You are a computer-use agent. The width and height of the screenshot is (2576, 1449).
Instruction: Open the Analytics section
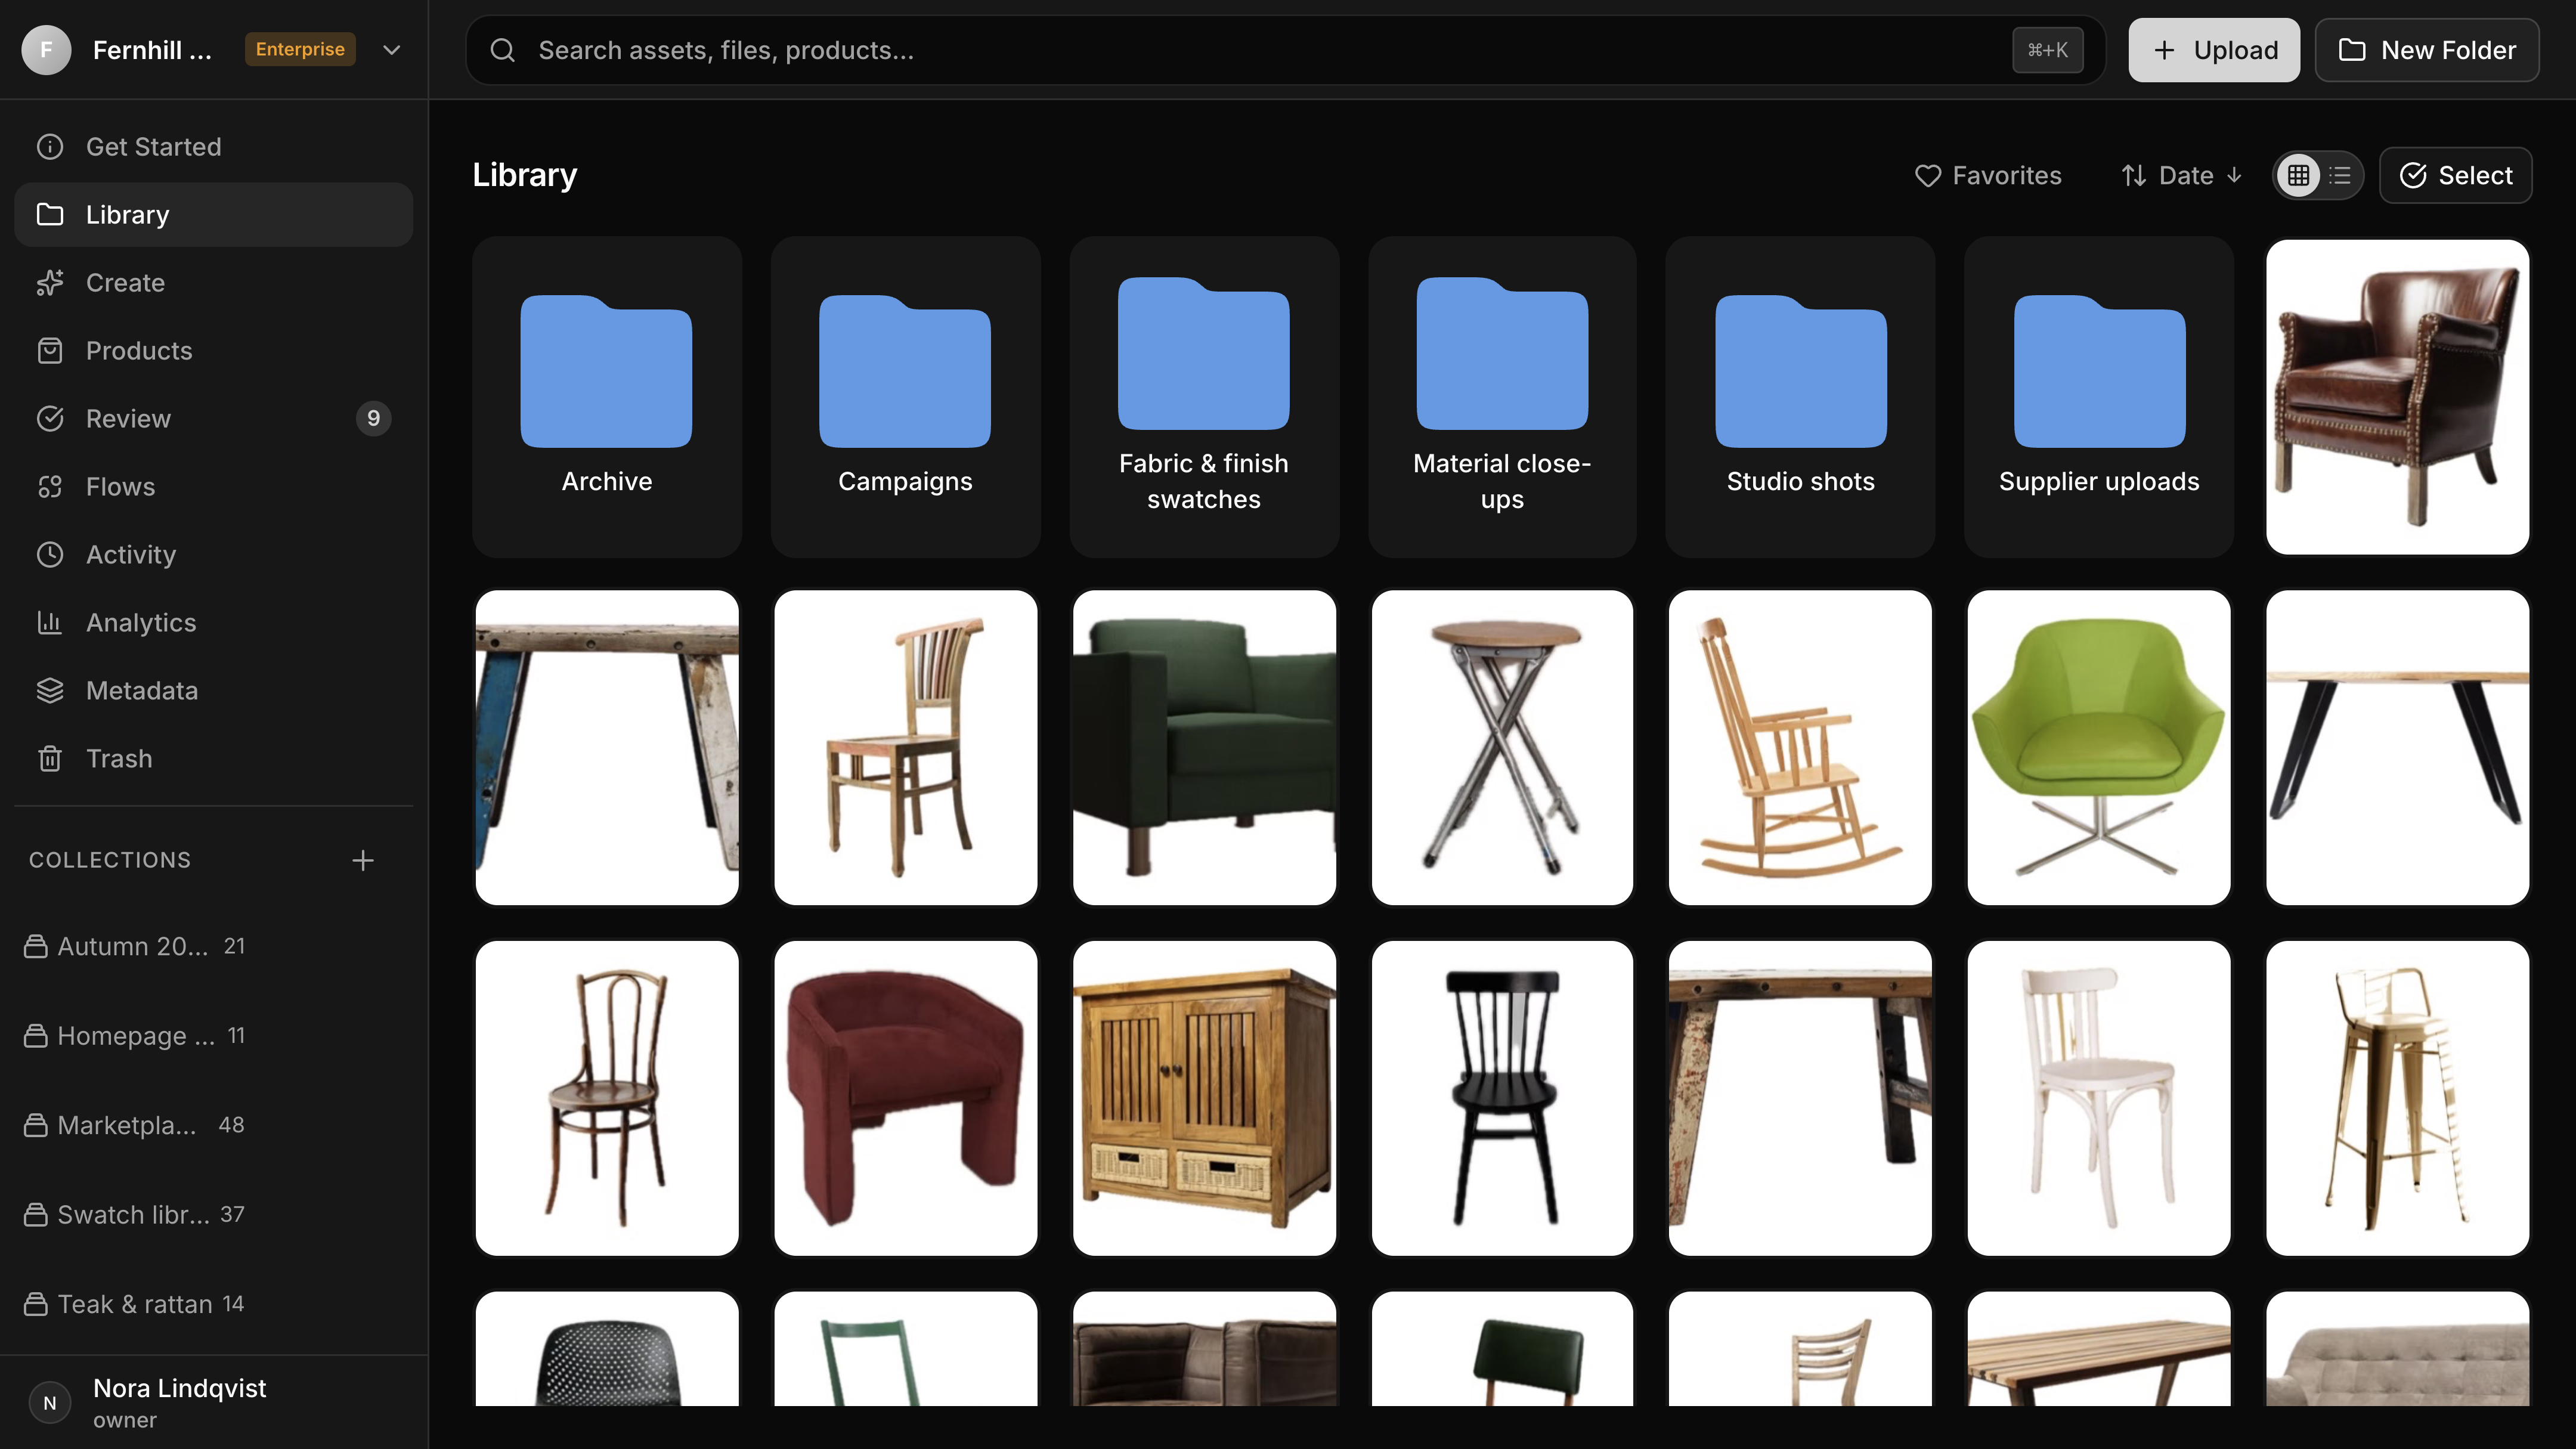point(214,623)
